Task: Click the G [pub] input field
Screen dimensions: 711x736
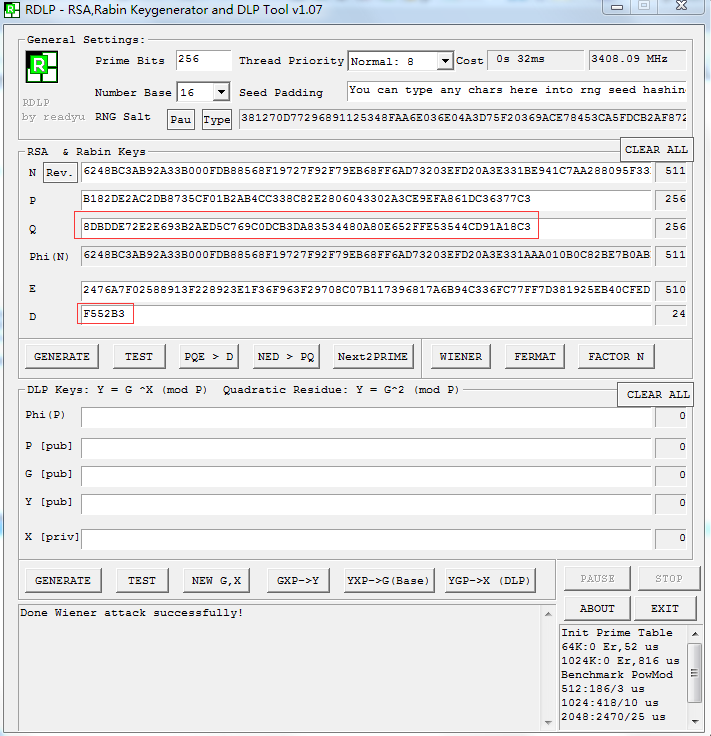Action: [x=367, y=476]
